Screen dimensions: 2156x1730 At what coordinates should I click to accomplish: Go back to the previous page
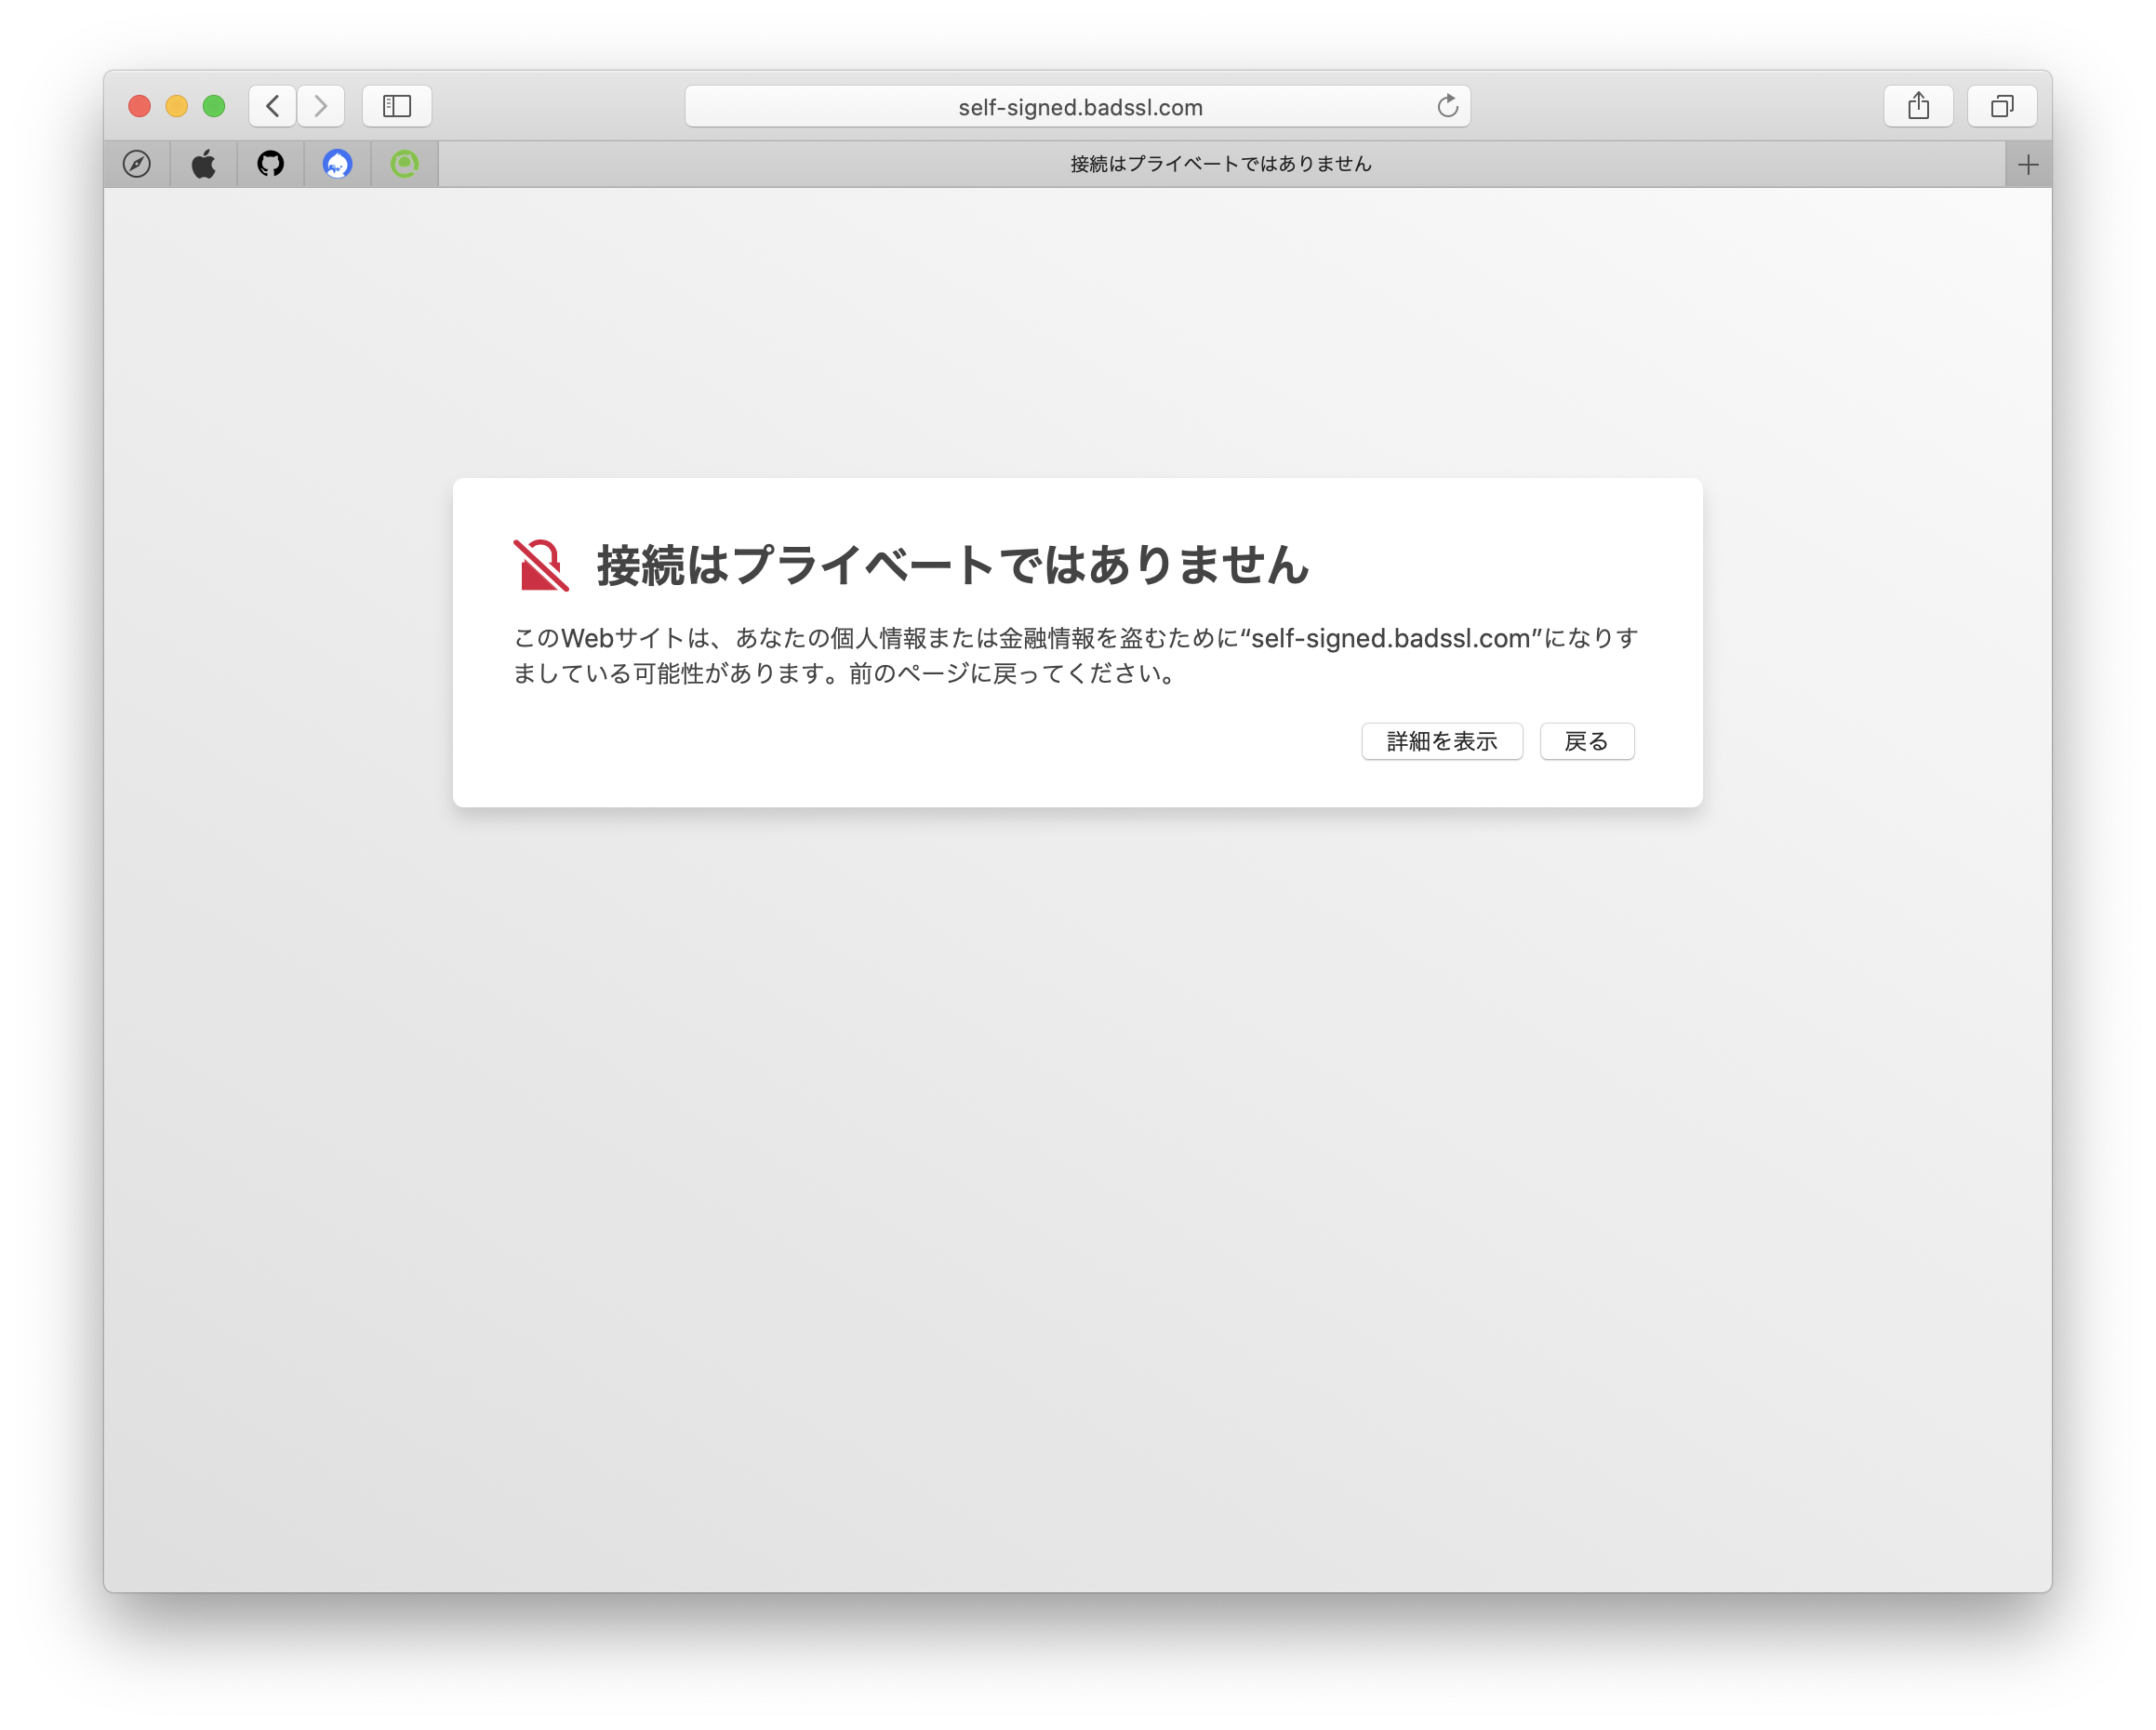click(271, 106)
